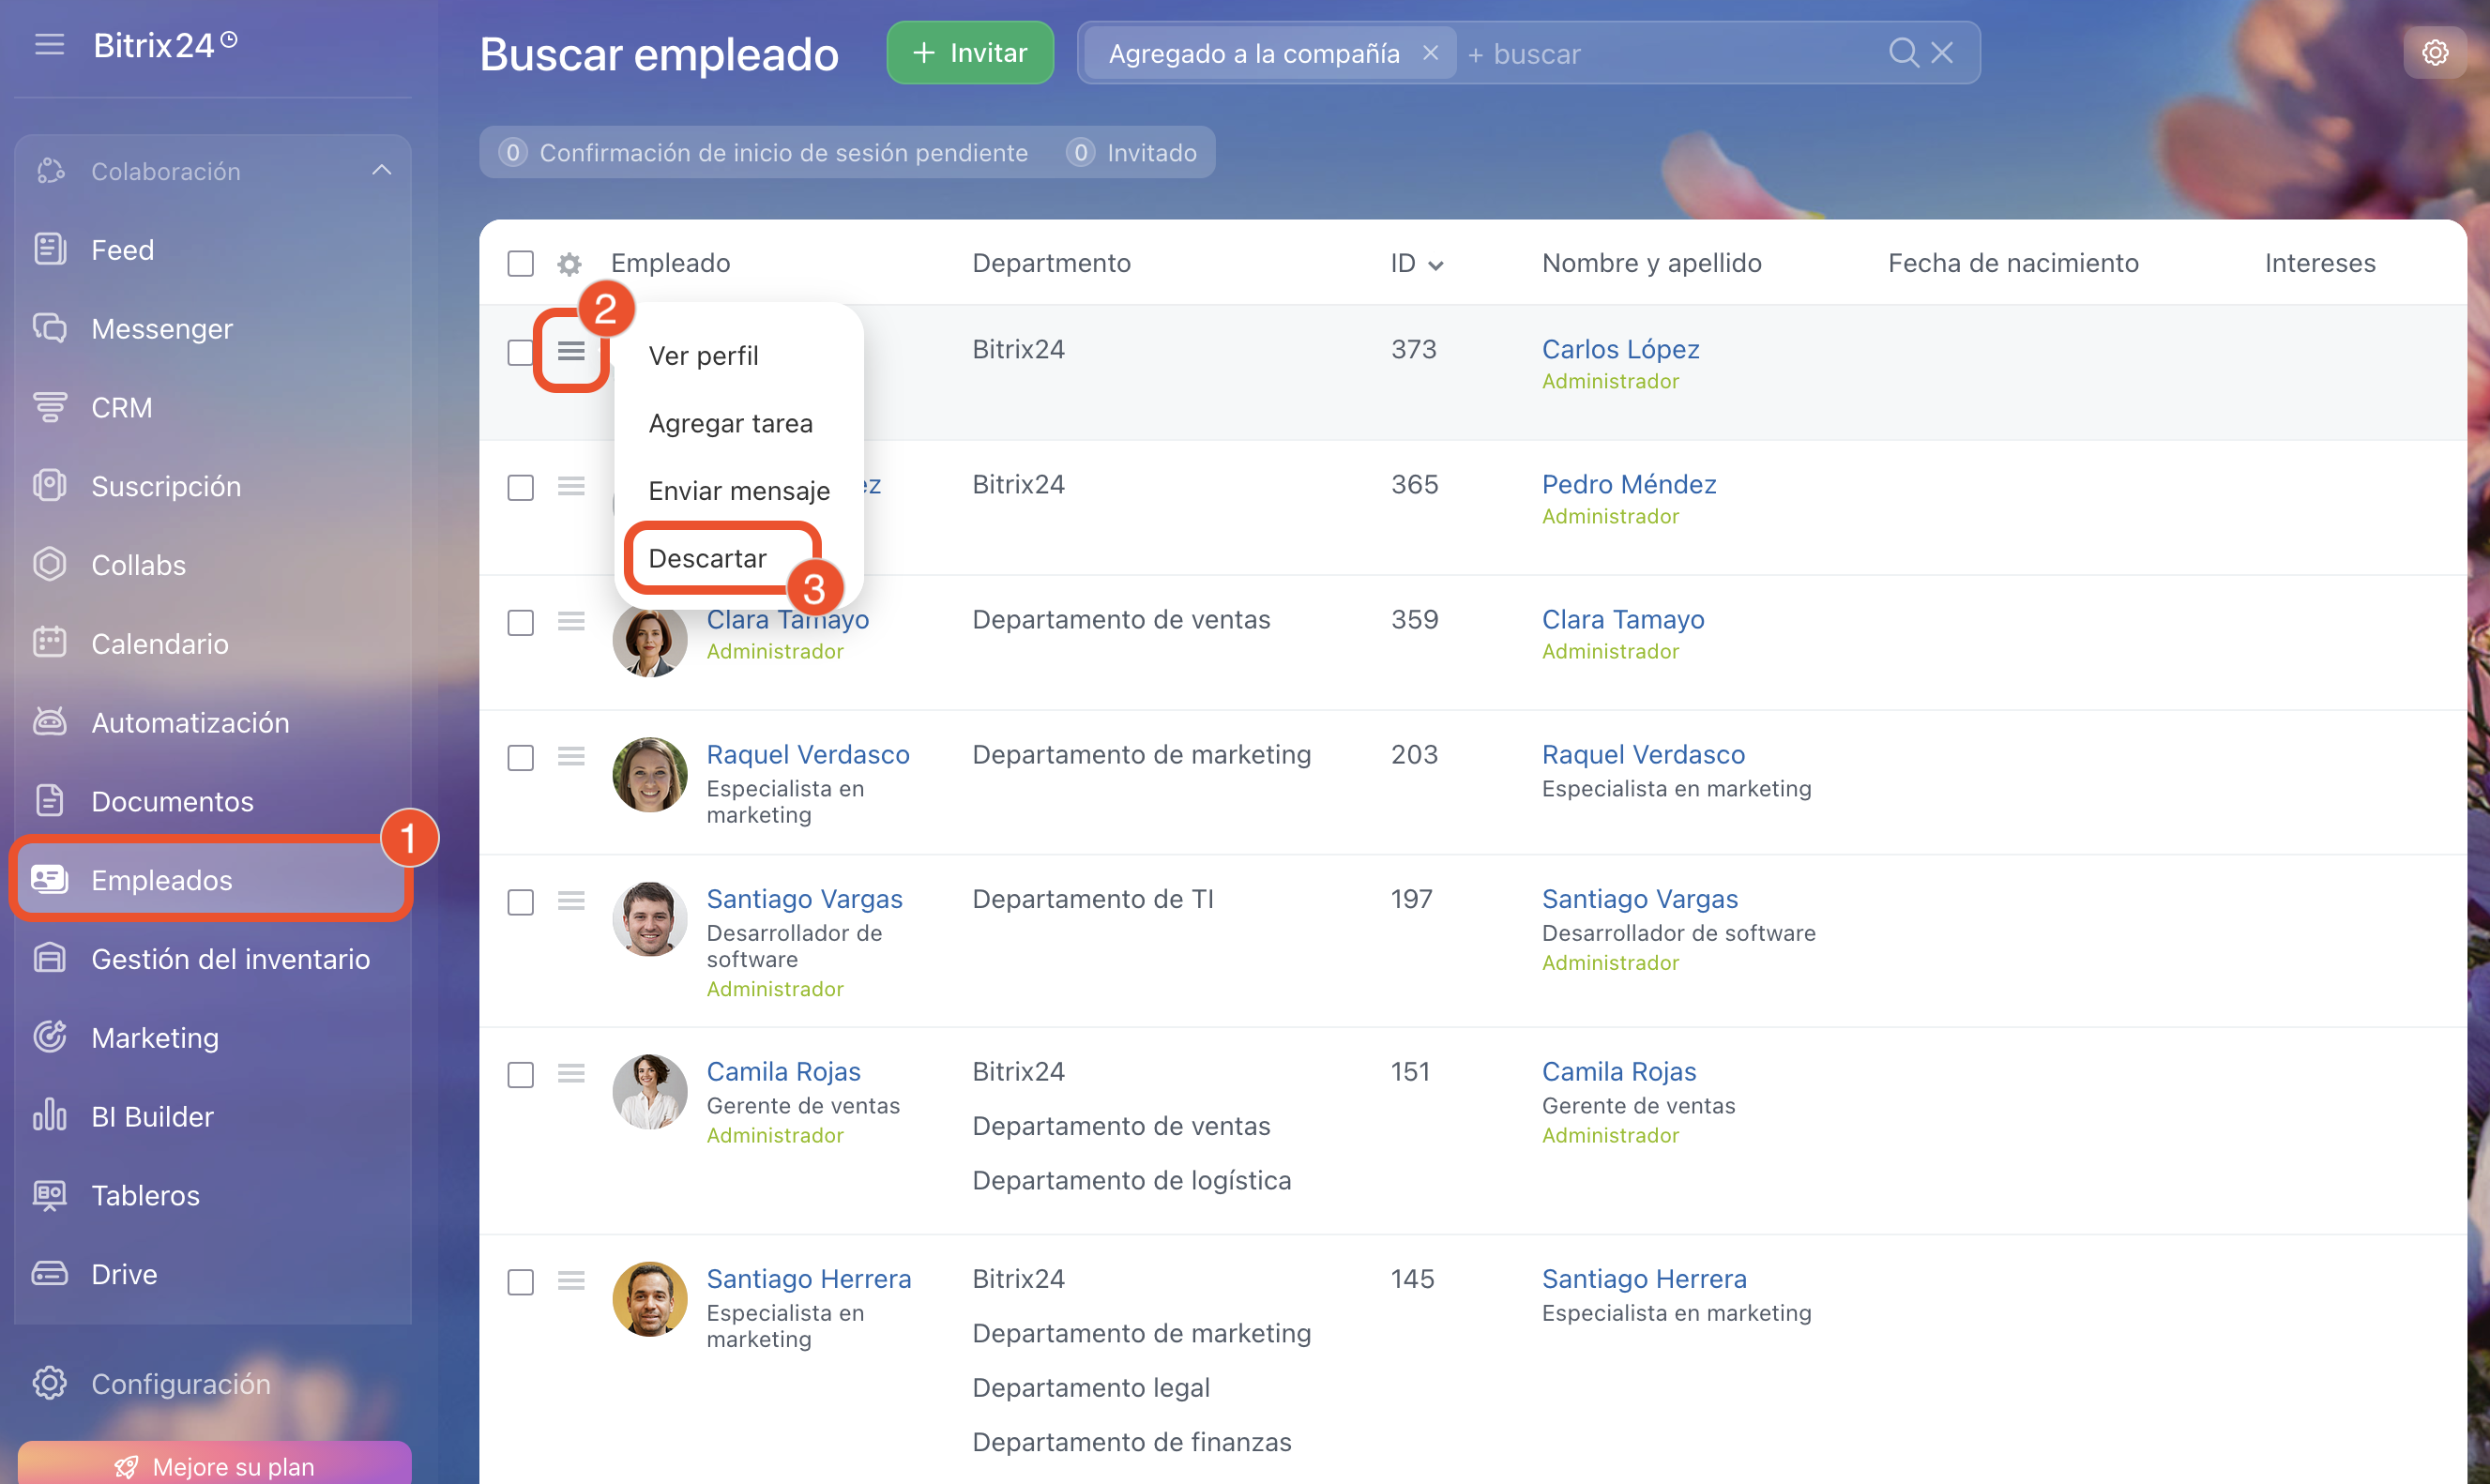Click the search magnifier icon
Image resolution: width=2490 pixels, height=1484 pixels.
(x=1902, y=52)
